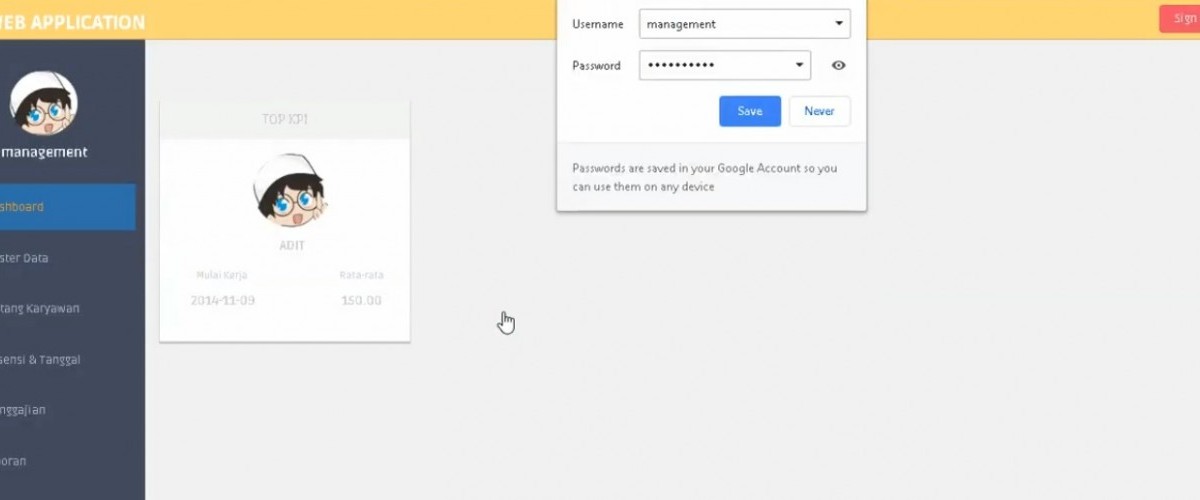Expand the Password dropdown arrow
The image size is (1200, 500).
(x=799, y=66)
